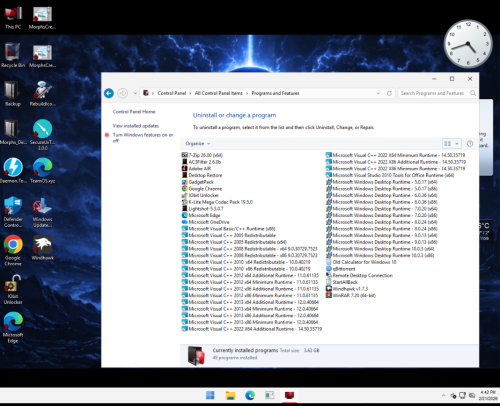Open the SecureUnT 3.0.0 desktop icon
The width and height of the screenshot is (500, 406).
tap(42, 135)
